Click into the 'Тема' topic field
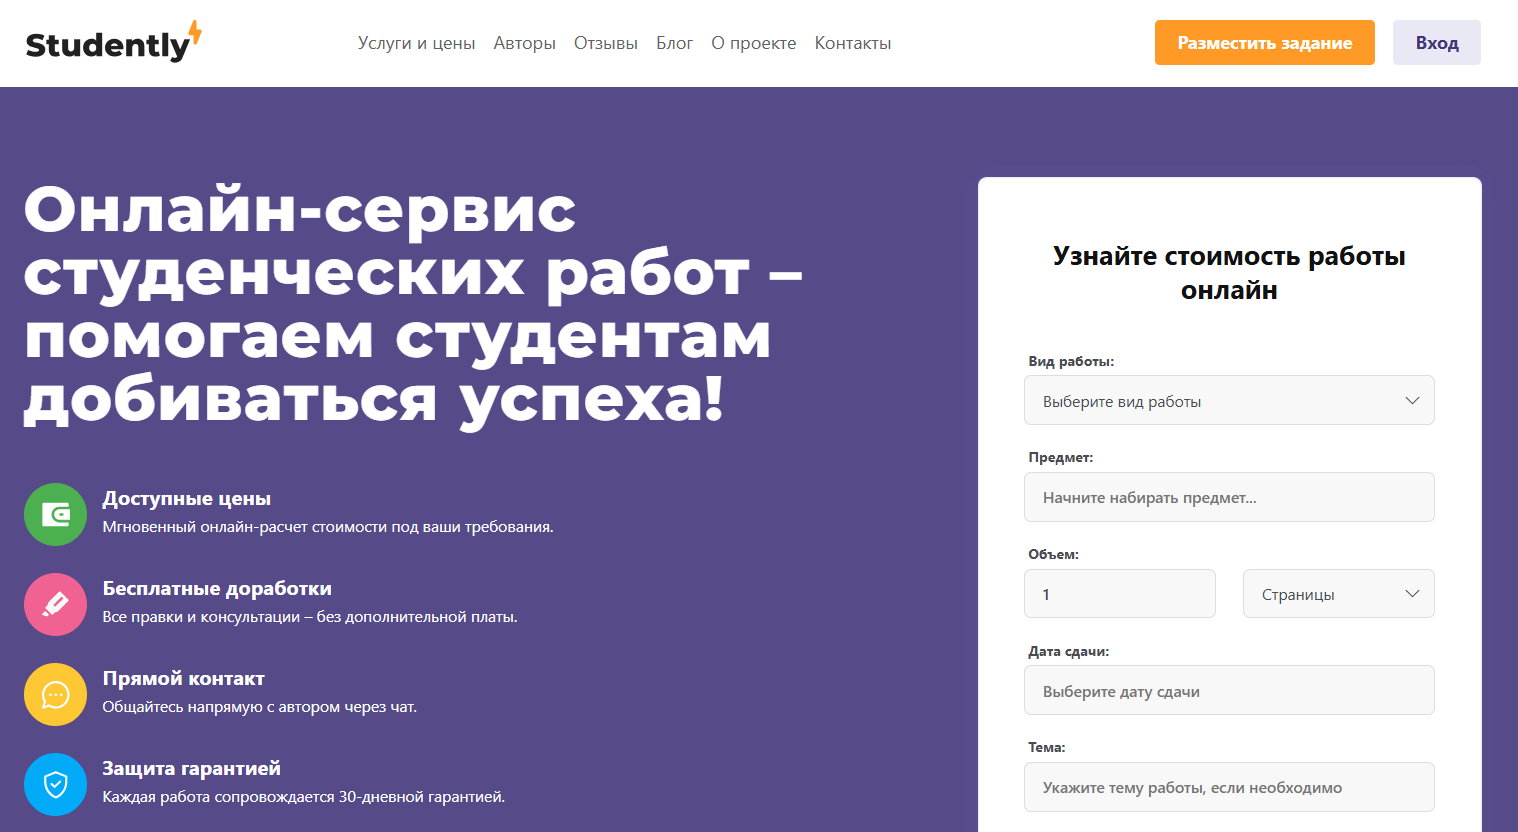The width and height of the screenshot is (1518, 832). [x=1228, y=788]
